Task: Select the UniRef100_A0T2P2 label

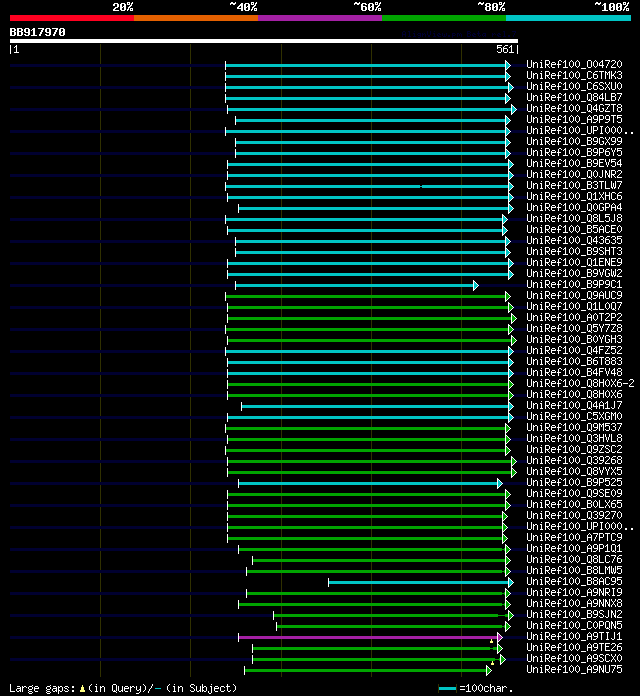Action: click(574, 317)
